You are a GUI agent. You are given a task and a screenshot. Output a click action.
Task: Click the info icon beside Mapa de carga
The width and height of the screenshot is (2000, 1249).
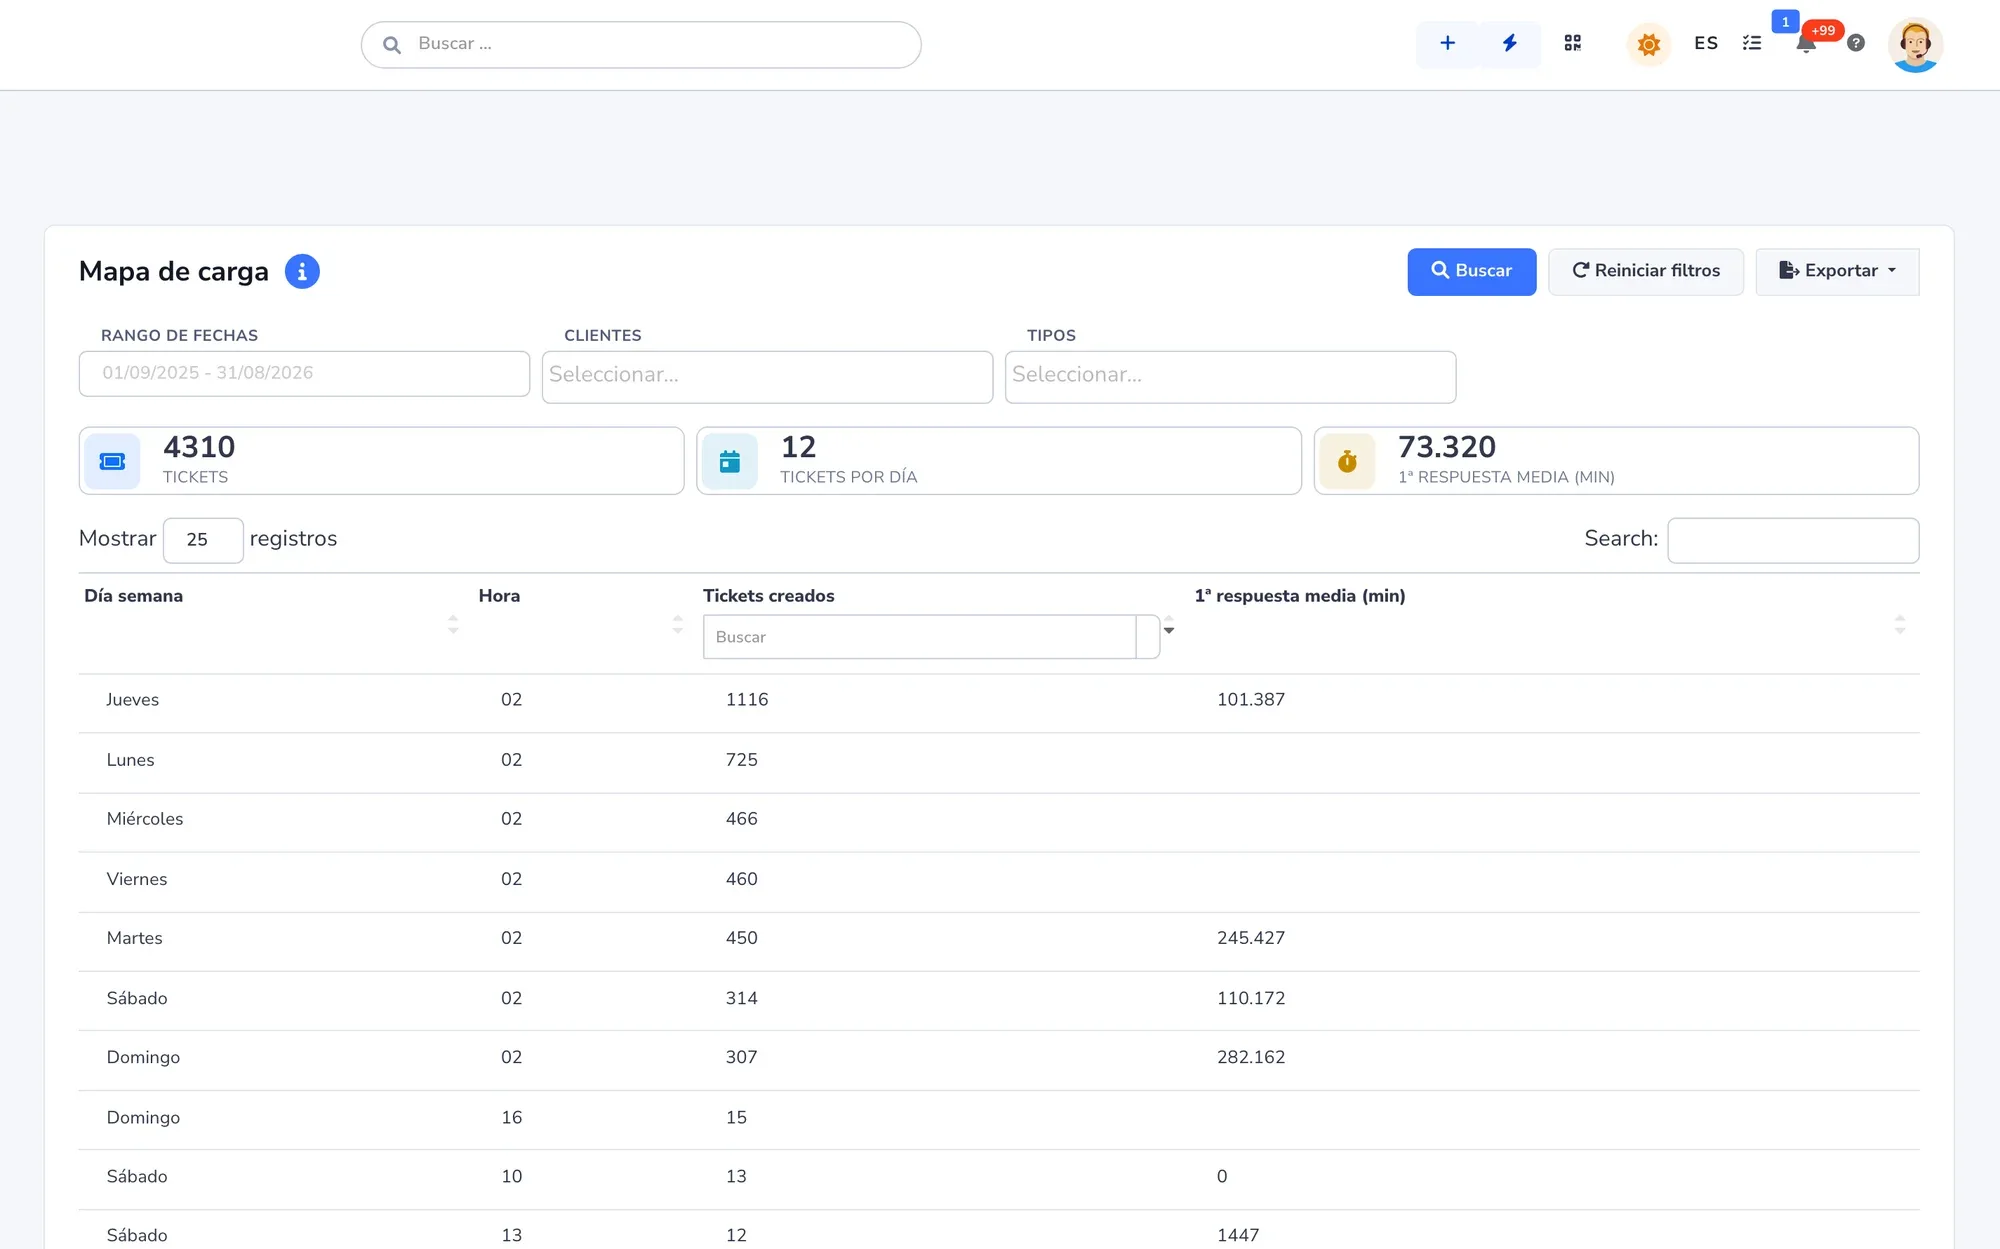click(x=302, y=272)
